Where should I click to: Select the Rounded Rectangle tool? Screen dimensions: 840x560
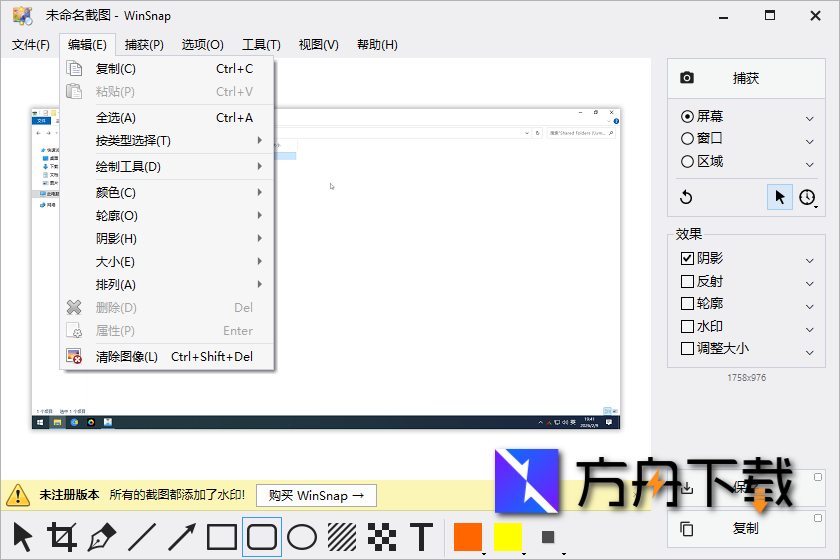point(262,537)
